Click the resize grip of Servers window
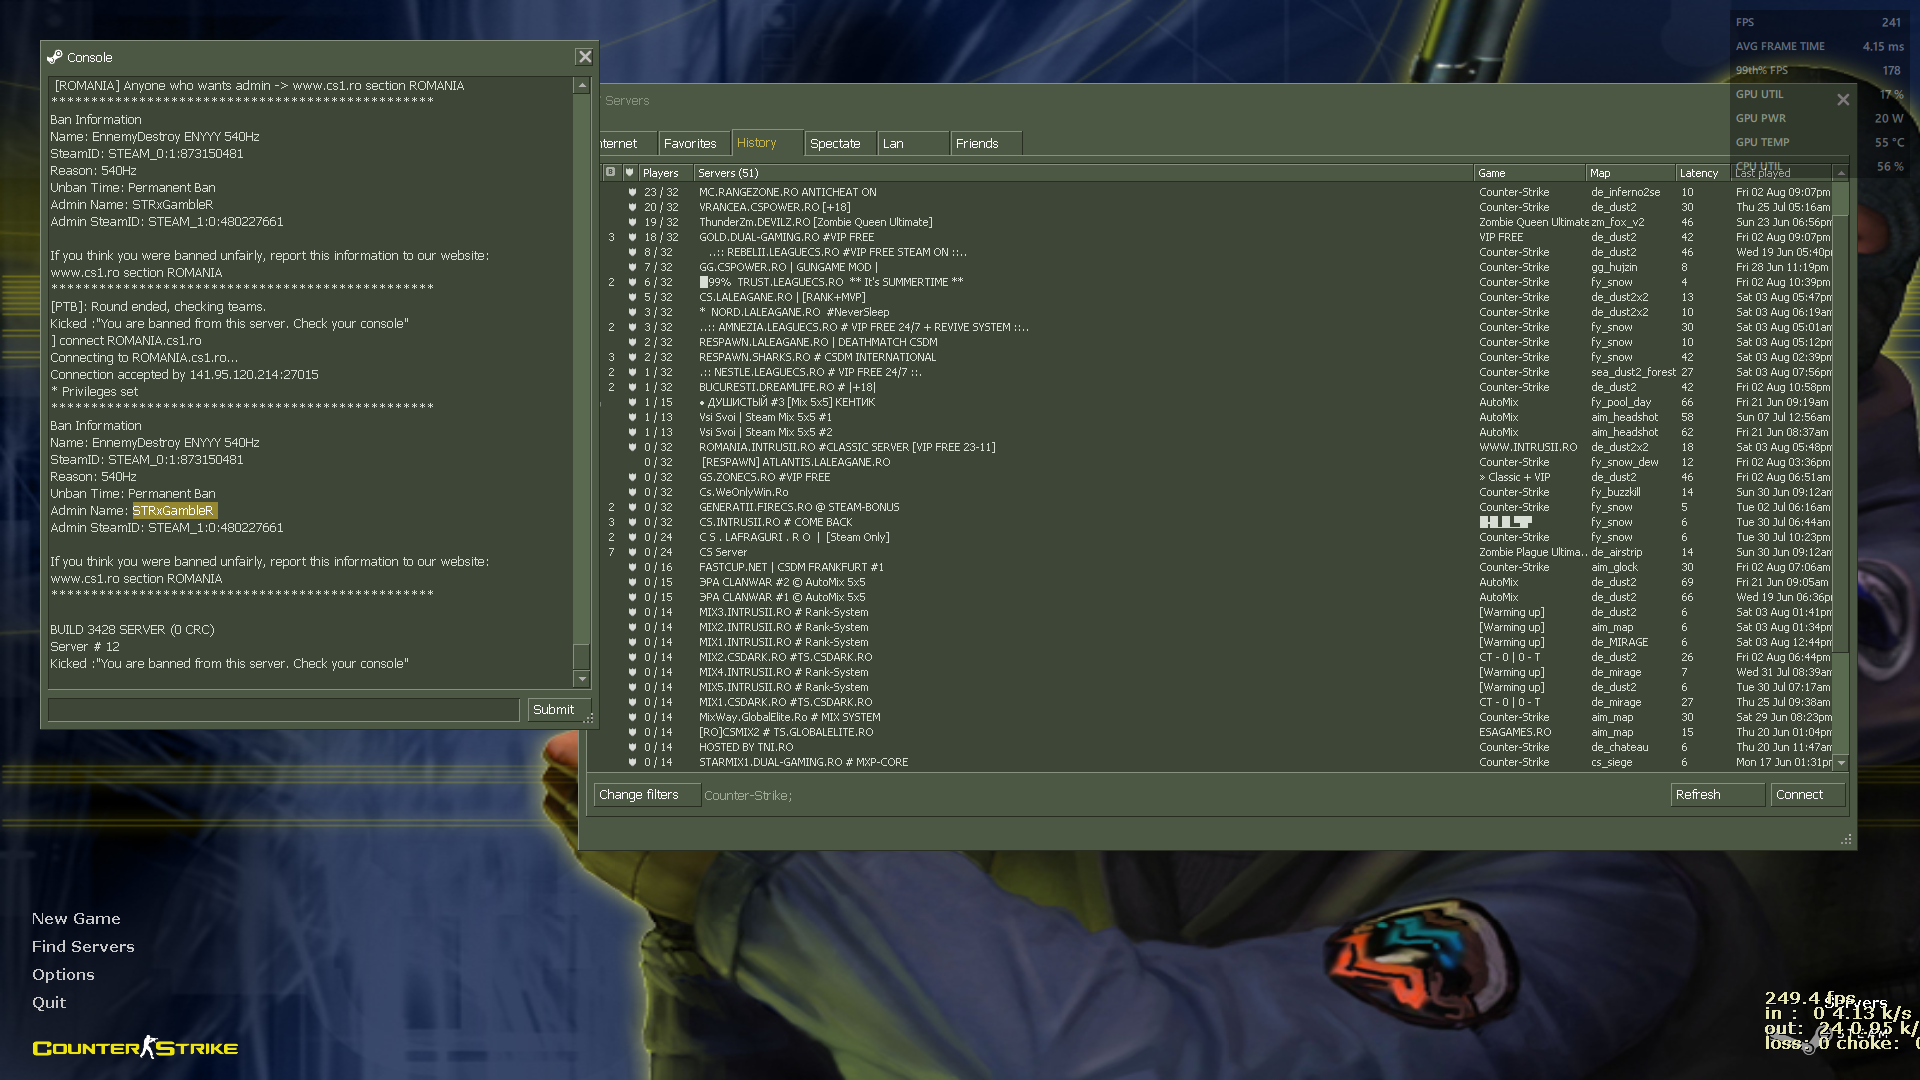1920x1080 pixels. (1846, 840)
